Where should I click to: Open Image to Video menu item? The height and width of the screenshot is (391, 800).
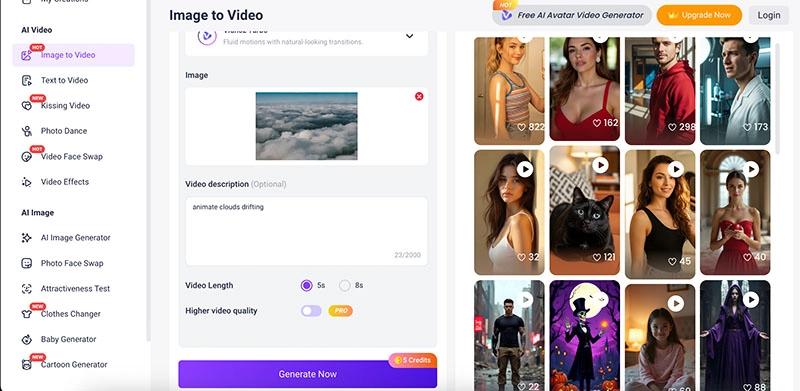point(73,55)
